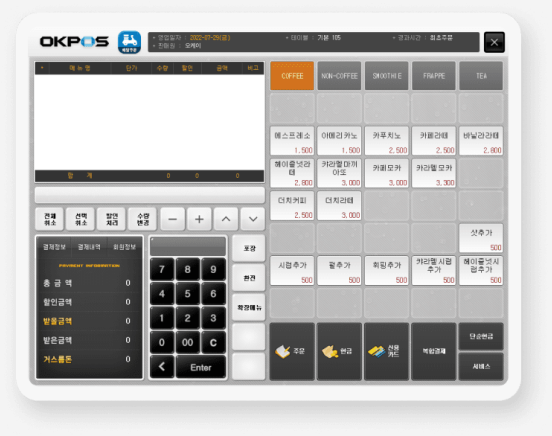Viewport: 552px width, 436px height.
Task: Click the 포장 takeout button
Action: [249, 248]
